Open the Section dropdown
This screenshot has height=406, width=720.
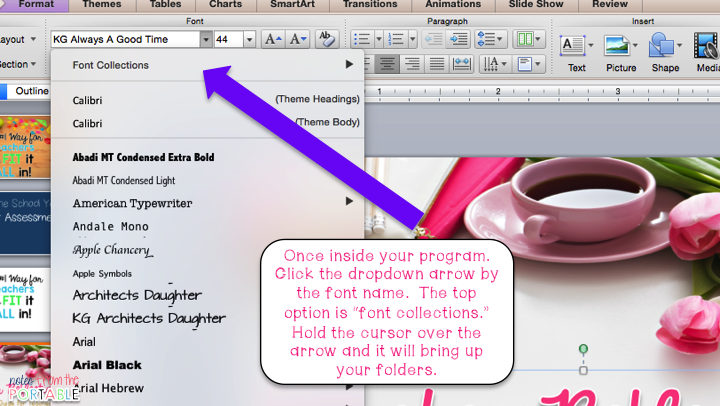tap(18, 64)
